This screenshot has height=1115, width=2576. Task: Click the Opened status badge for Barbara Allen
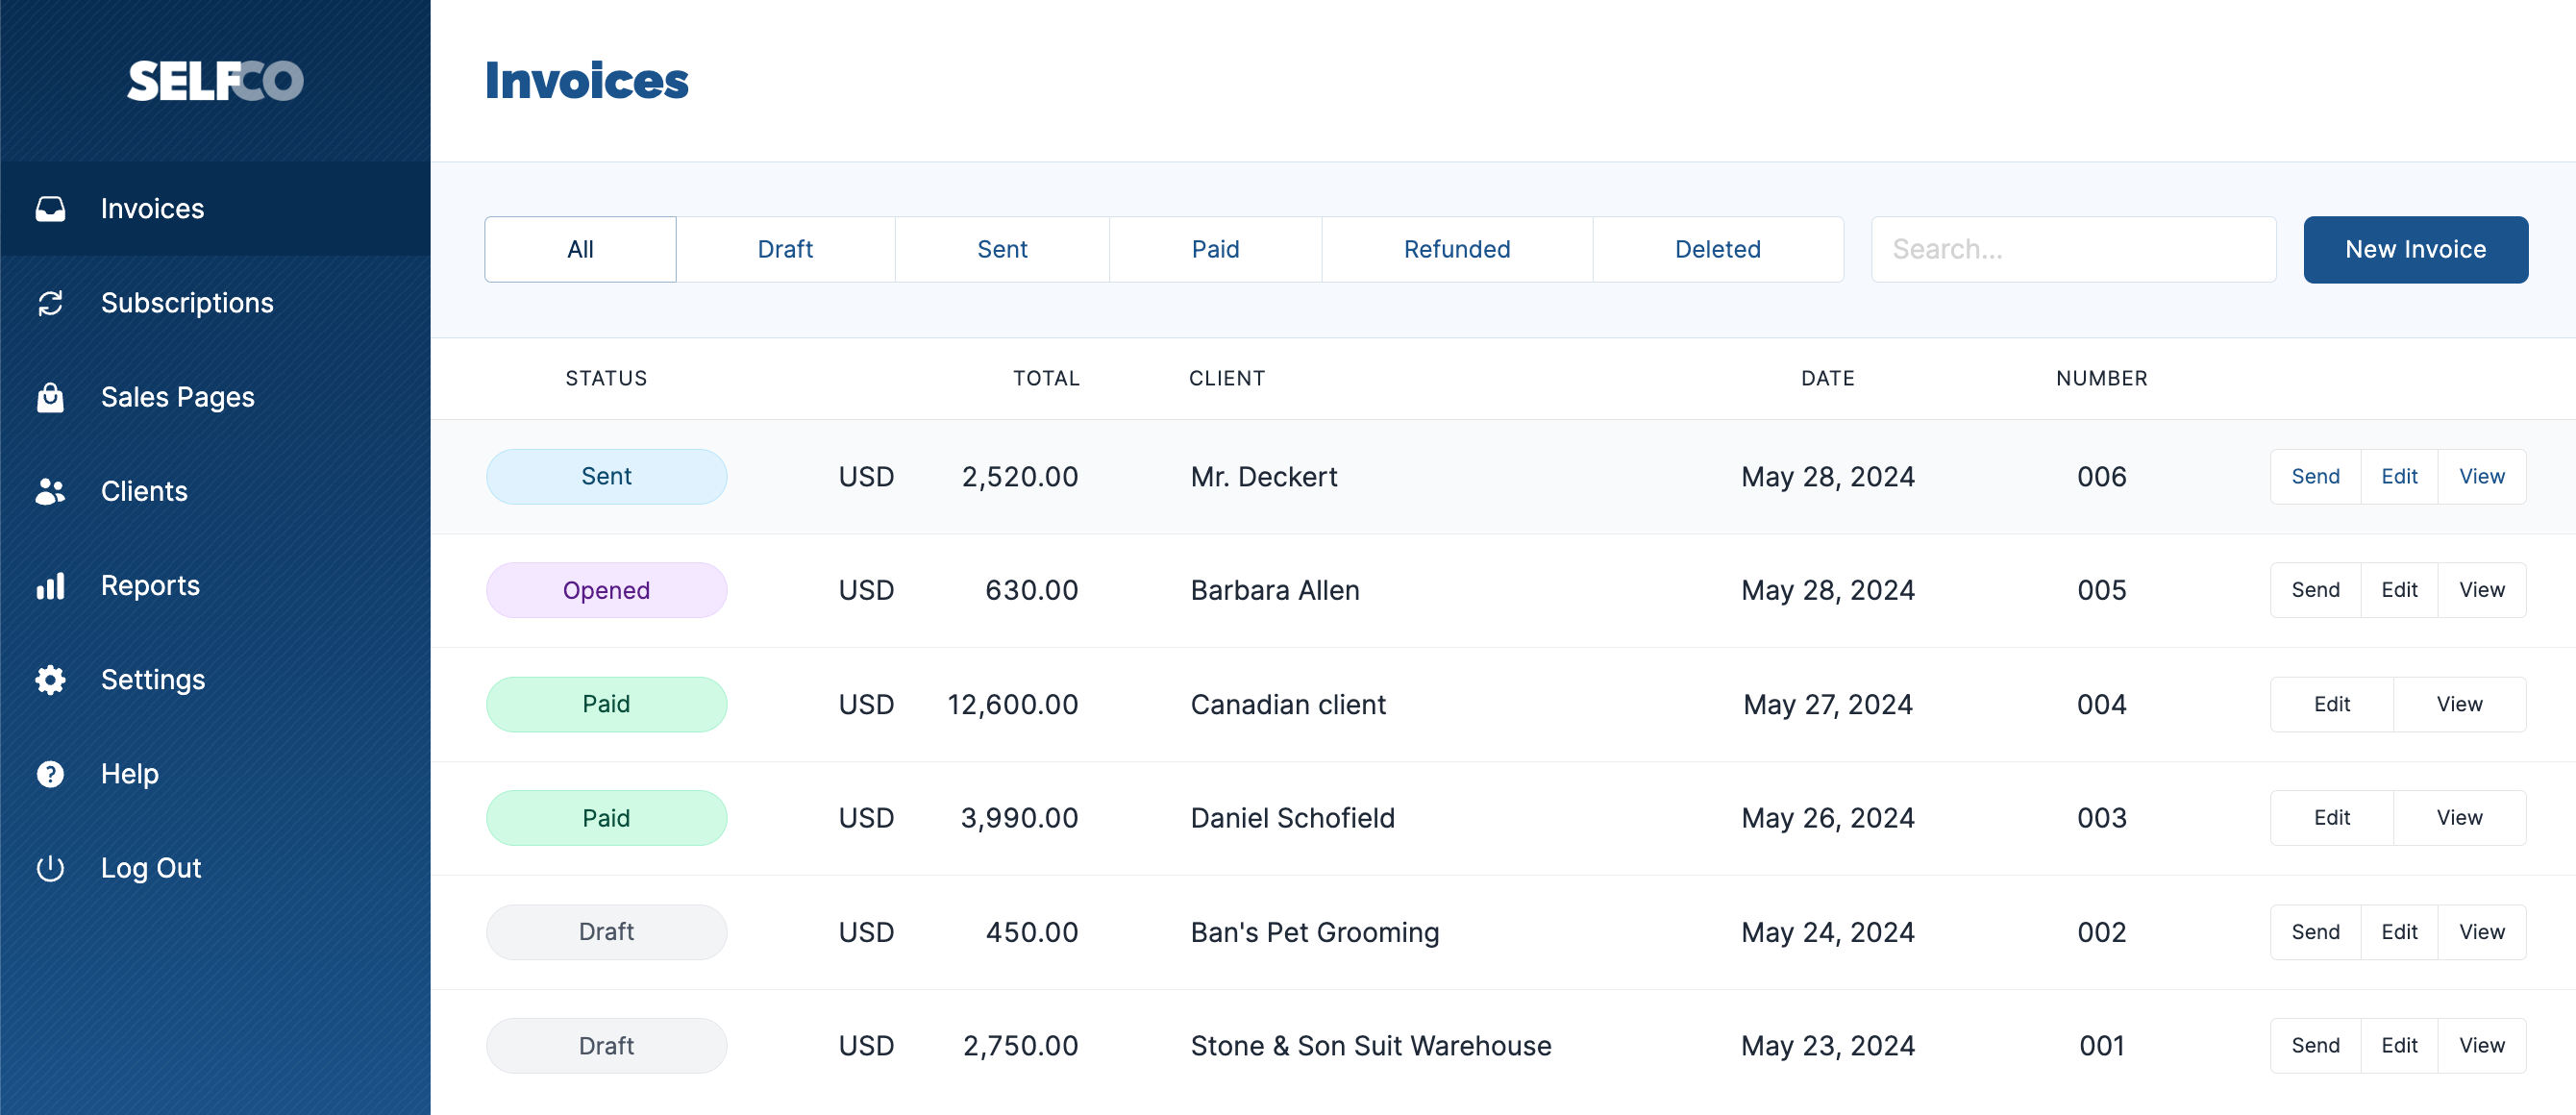(607, 590)
